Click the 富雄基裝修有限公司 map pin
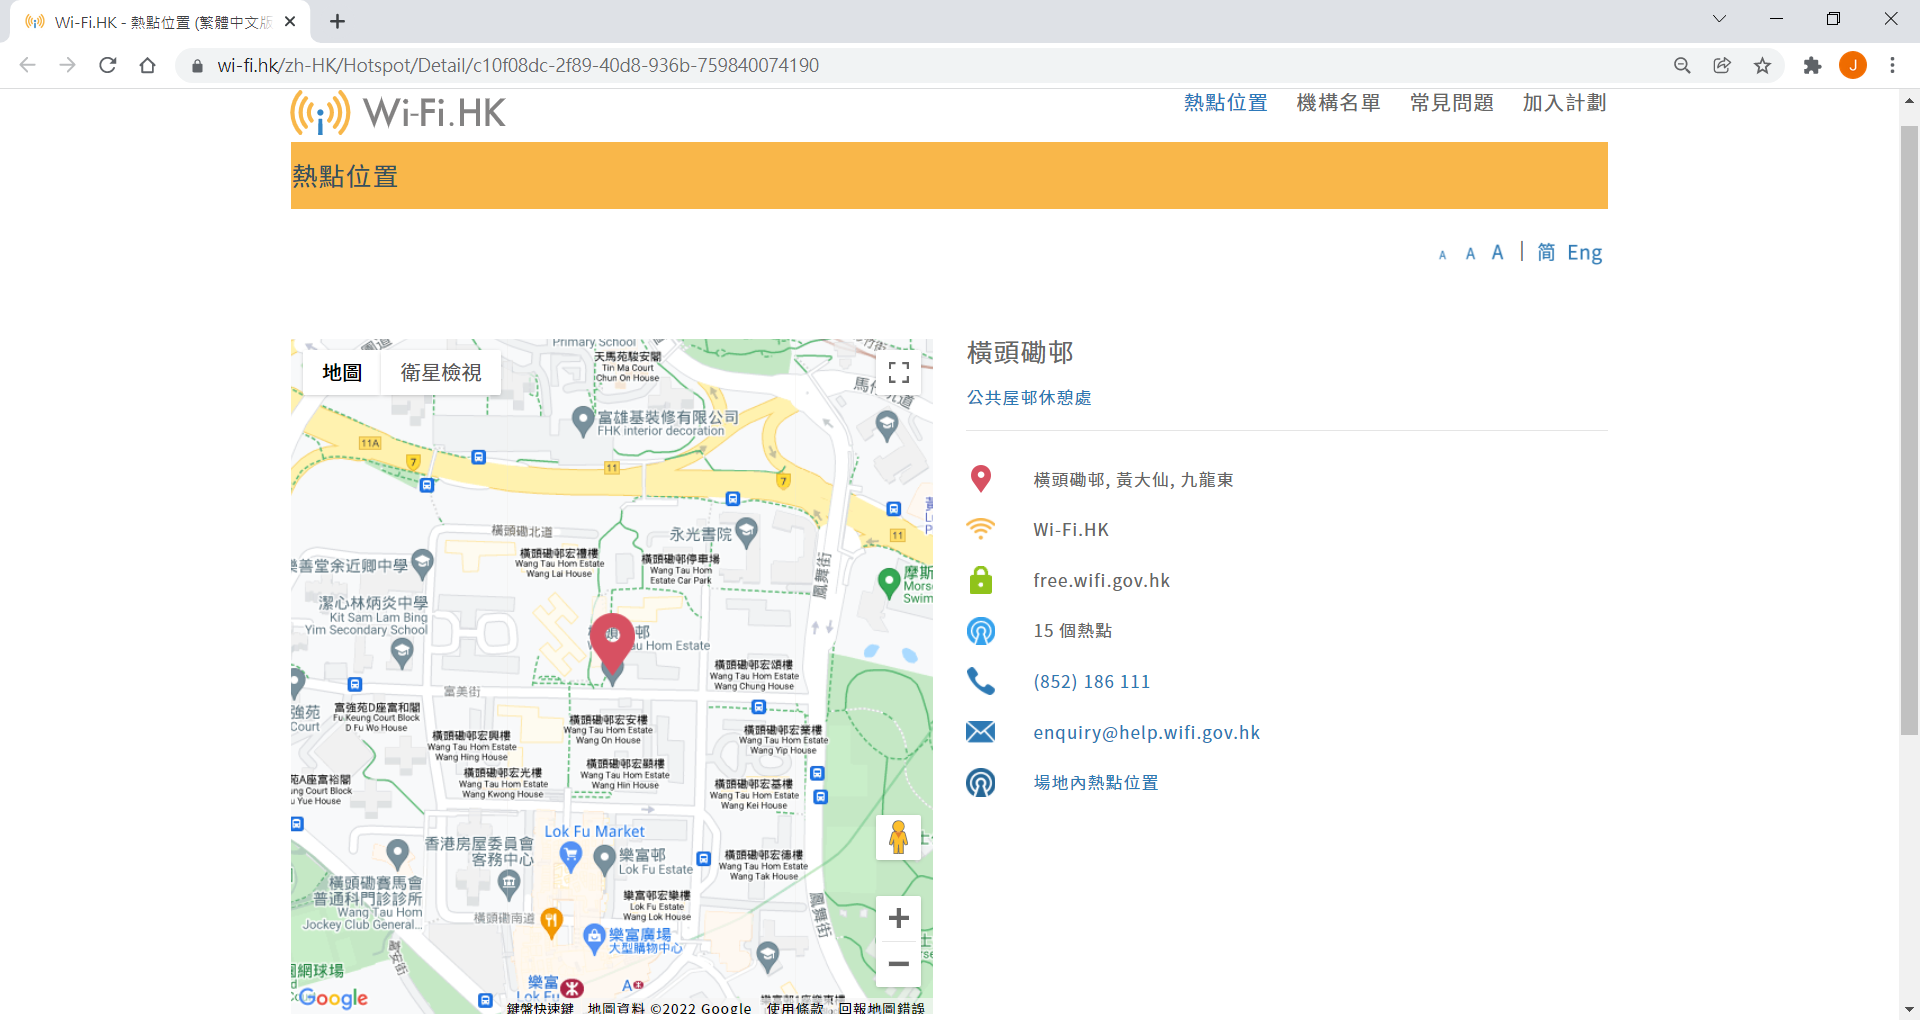The image size is (1920, 1020). [583, 421]
